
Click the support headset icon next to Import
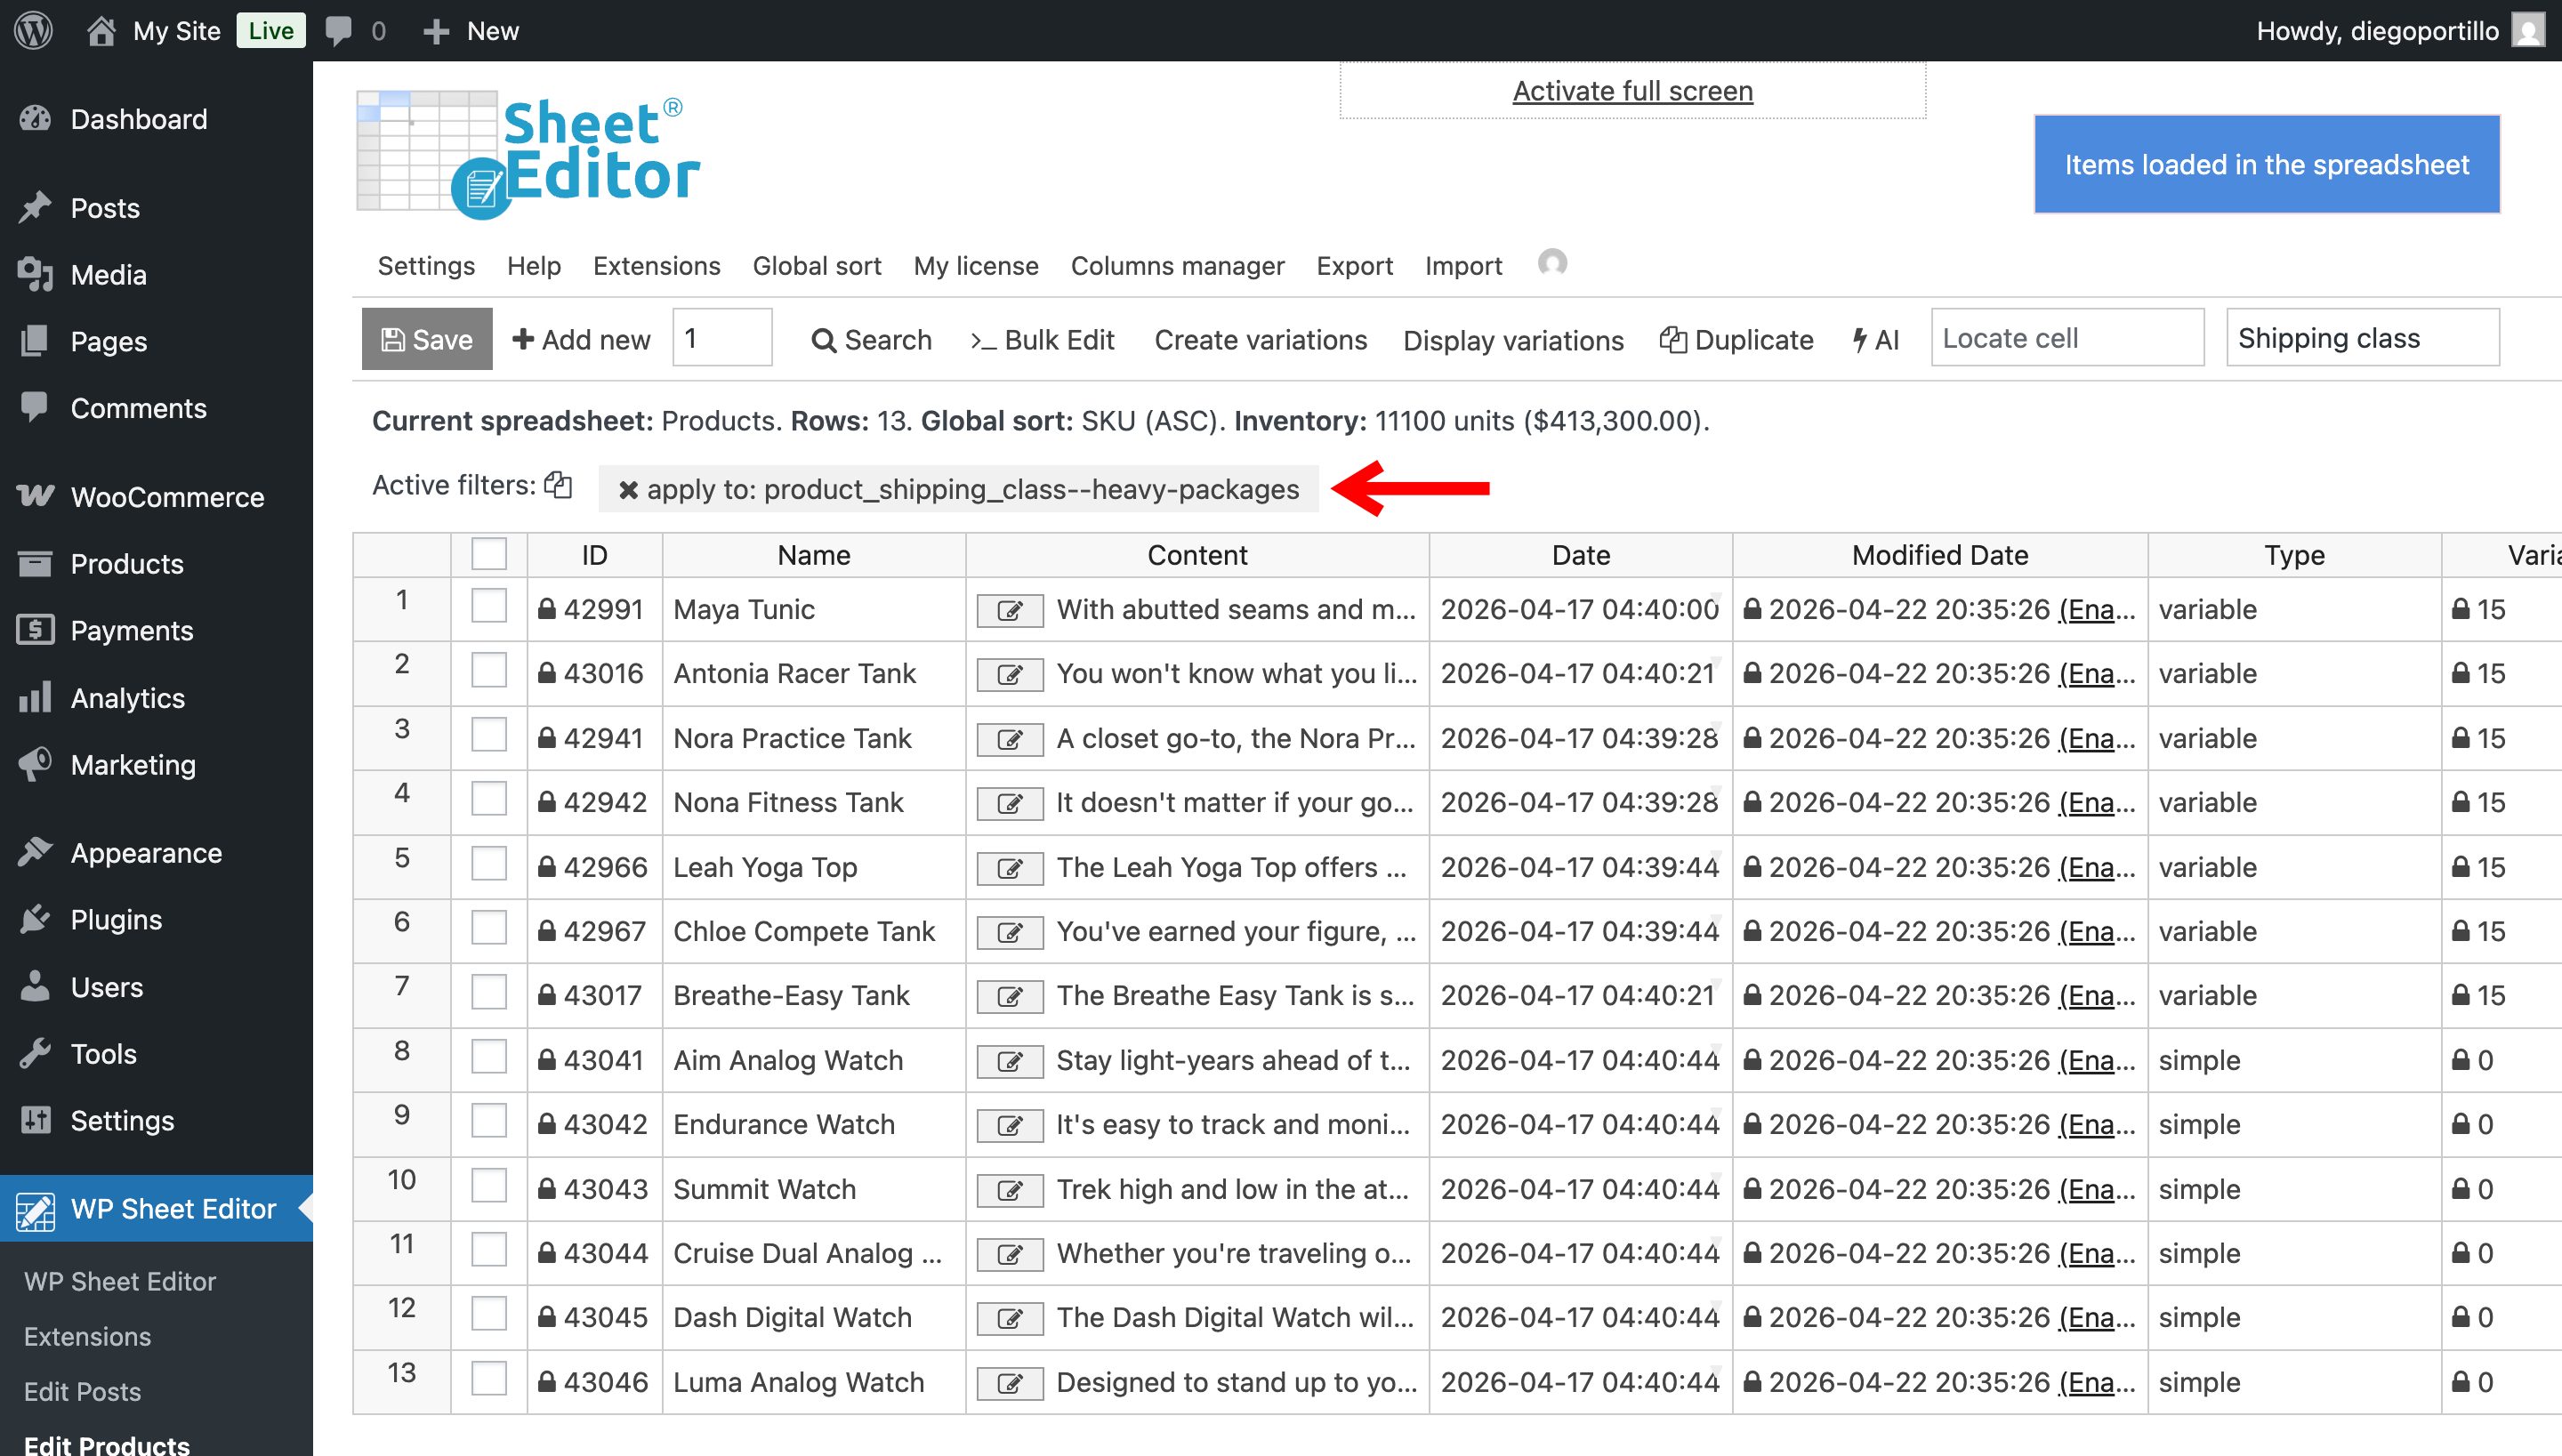click(1552, 264)
